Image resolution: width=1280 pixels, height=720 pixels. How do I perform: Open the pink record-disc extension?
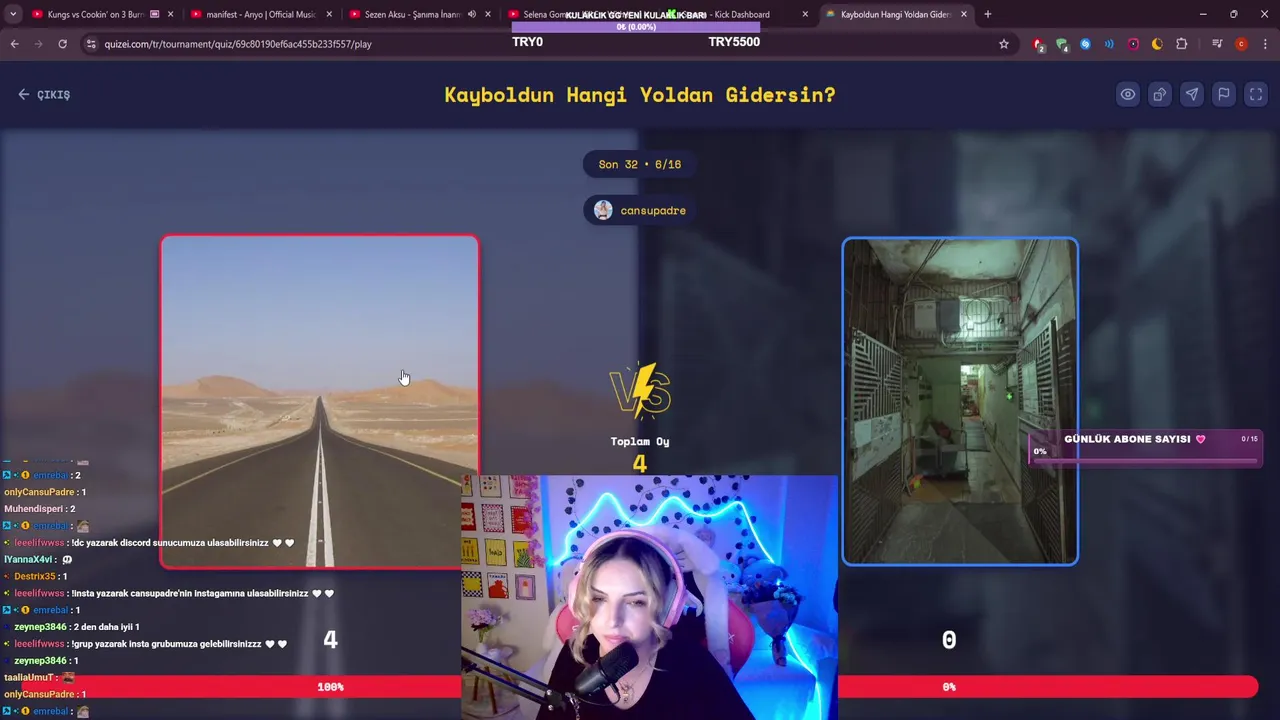pos(1133,44)
